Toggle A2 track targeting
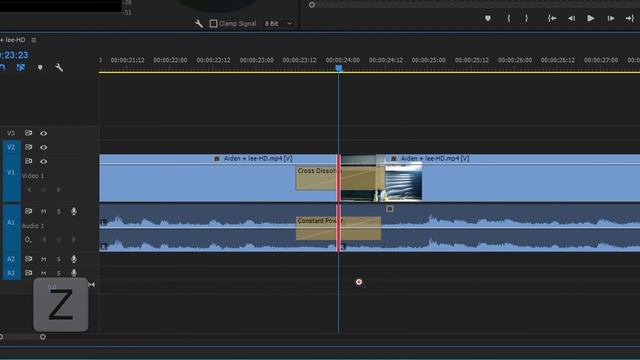 click(11, 259)
